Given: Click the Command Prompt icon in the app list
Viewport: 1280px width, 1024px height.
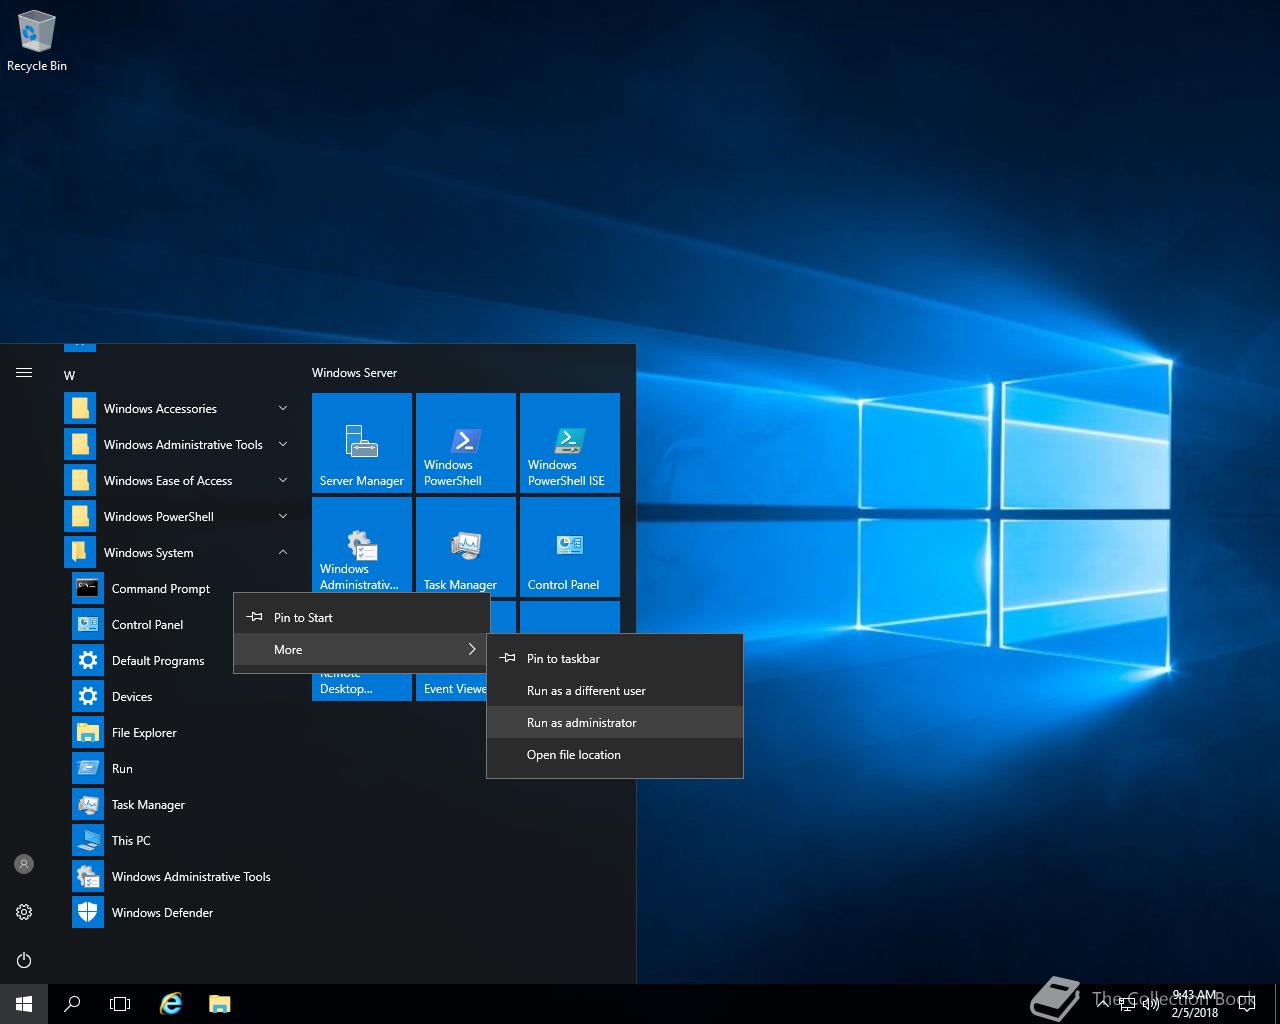Looking at the screenshot, I should [88, 588].
